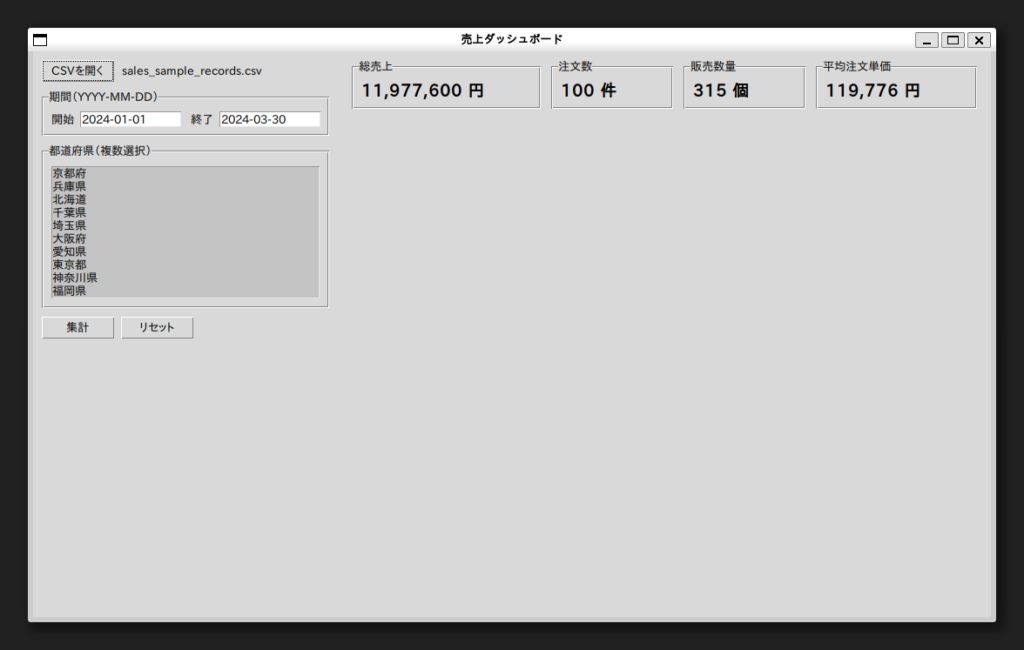The width and height of the screenshot is (1024, 650).
Task: Pick 千葉県 in the prefecture list
Action: click(x=70, y=213)
